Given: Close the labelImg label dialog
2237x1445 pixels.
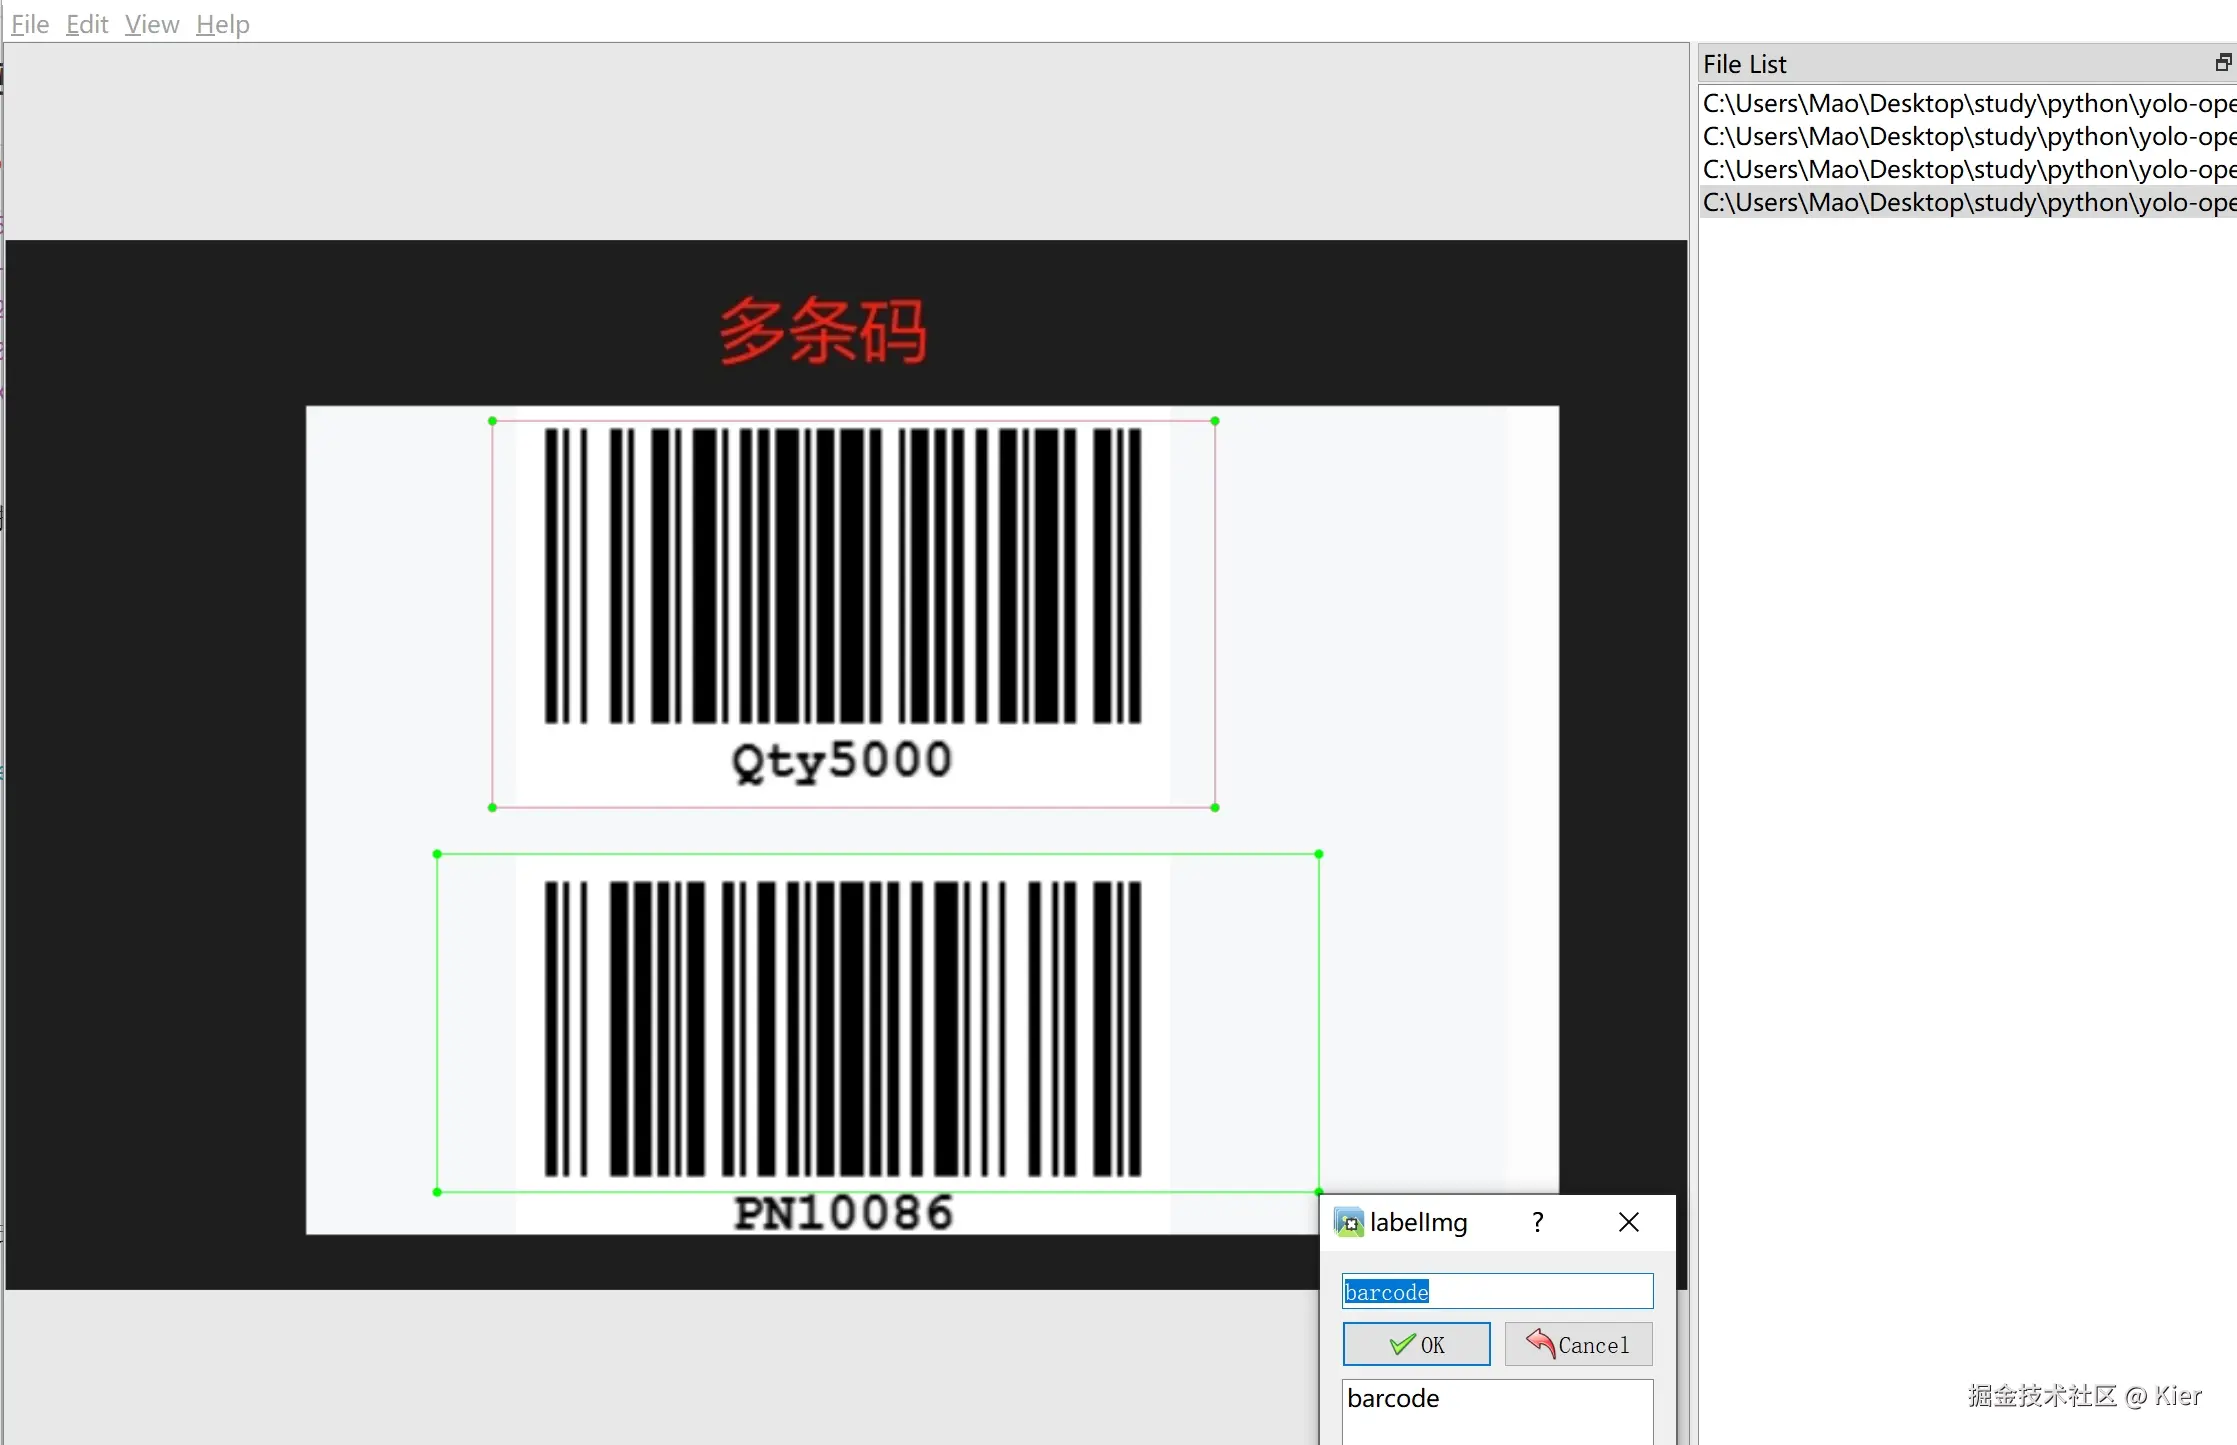Looking at the screenshot, I should 1629,1222.
